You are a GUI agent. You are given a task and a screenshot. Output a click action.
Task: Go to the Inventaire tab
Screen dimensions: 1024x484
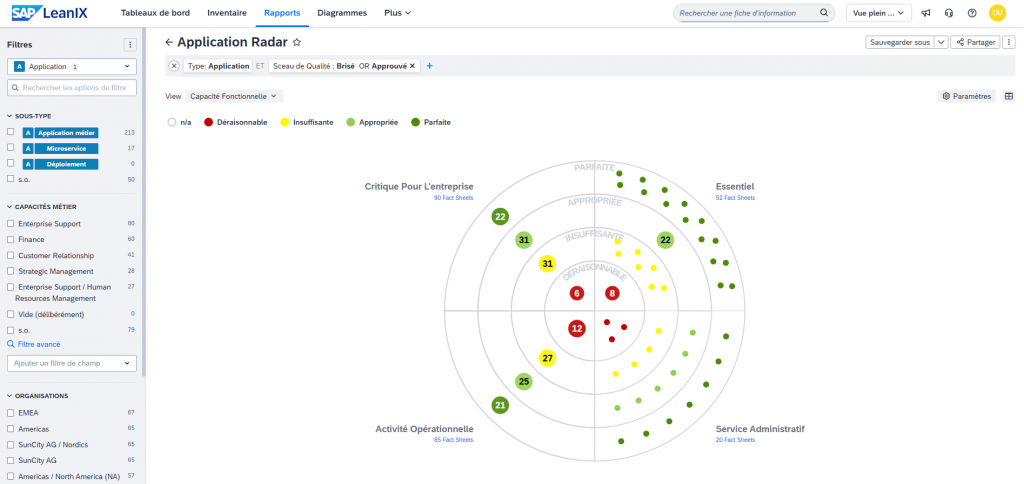[226, 13]
